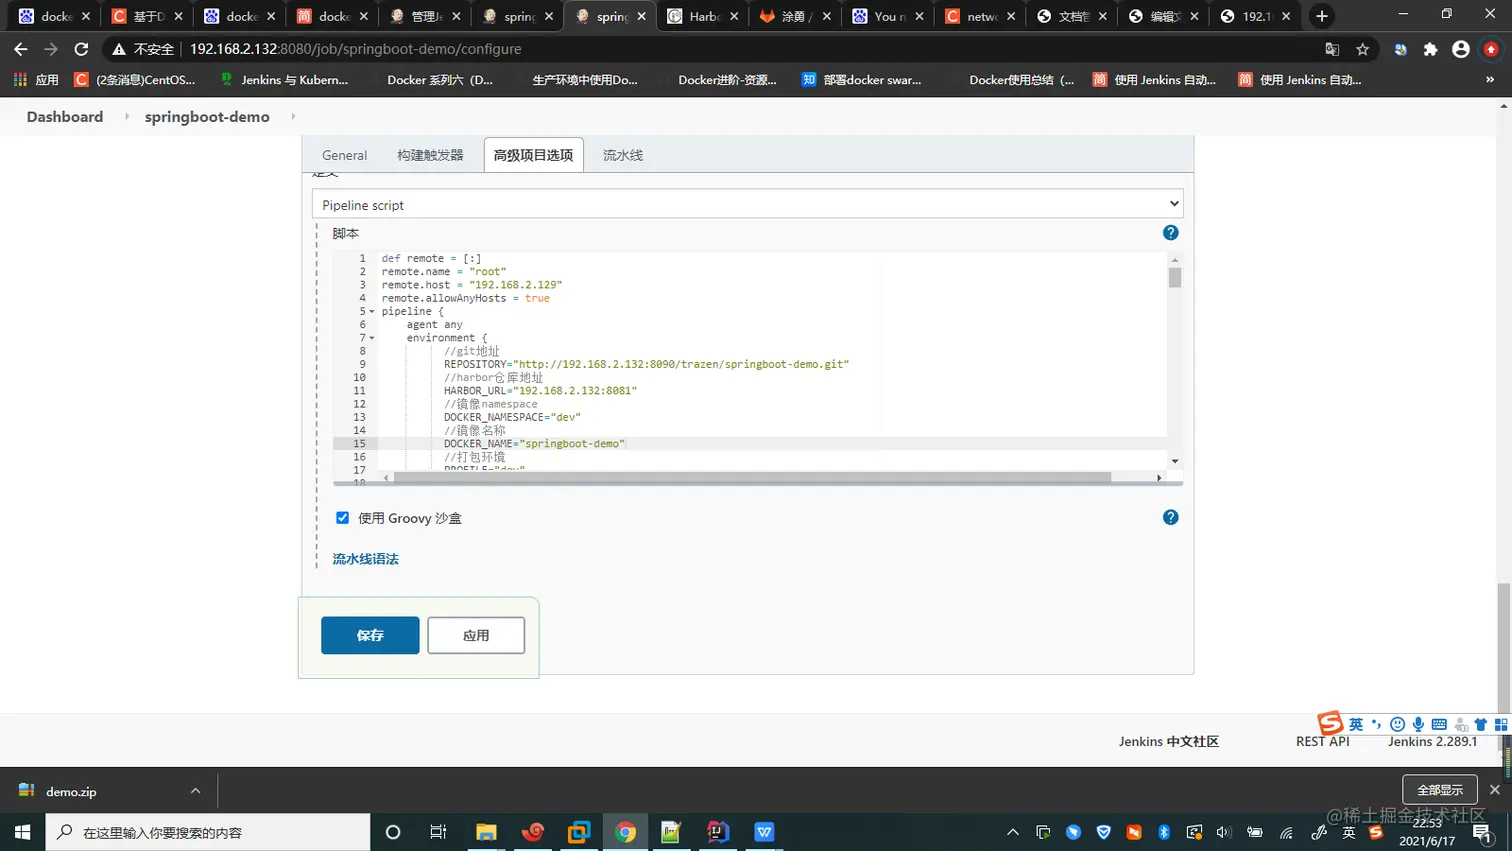The width and height of the screenshot is (1512, 851).
Task: Open the Chrome profile avatar icon
Action: [x=1460, y=49]
